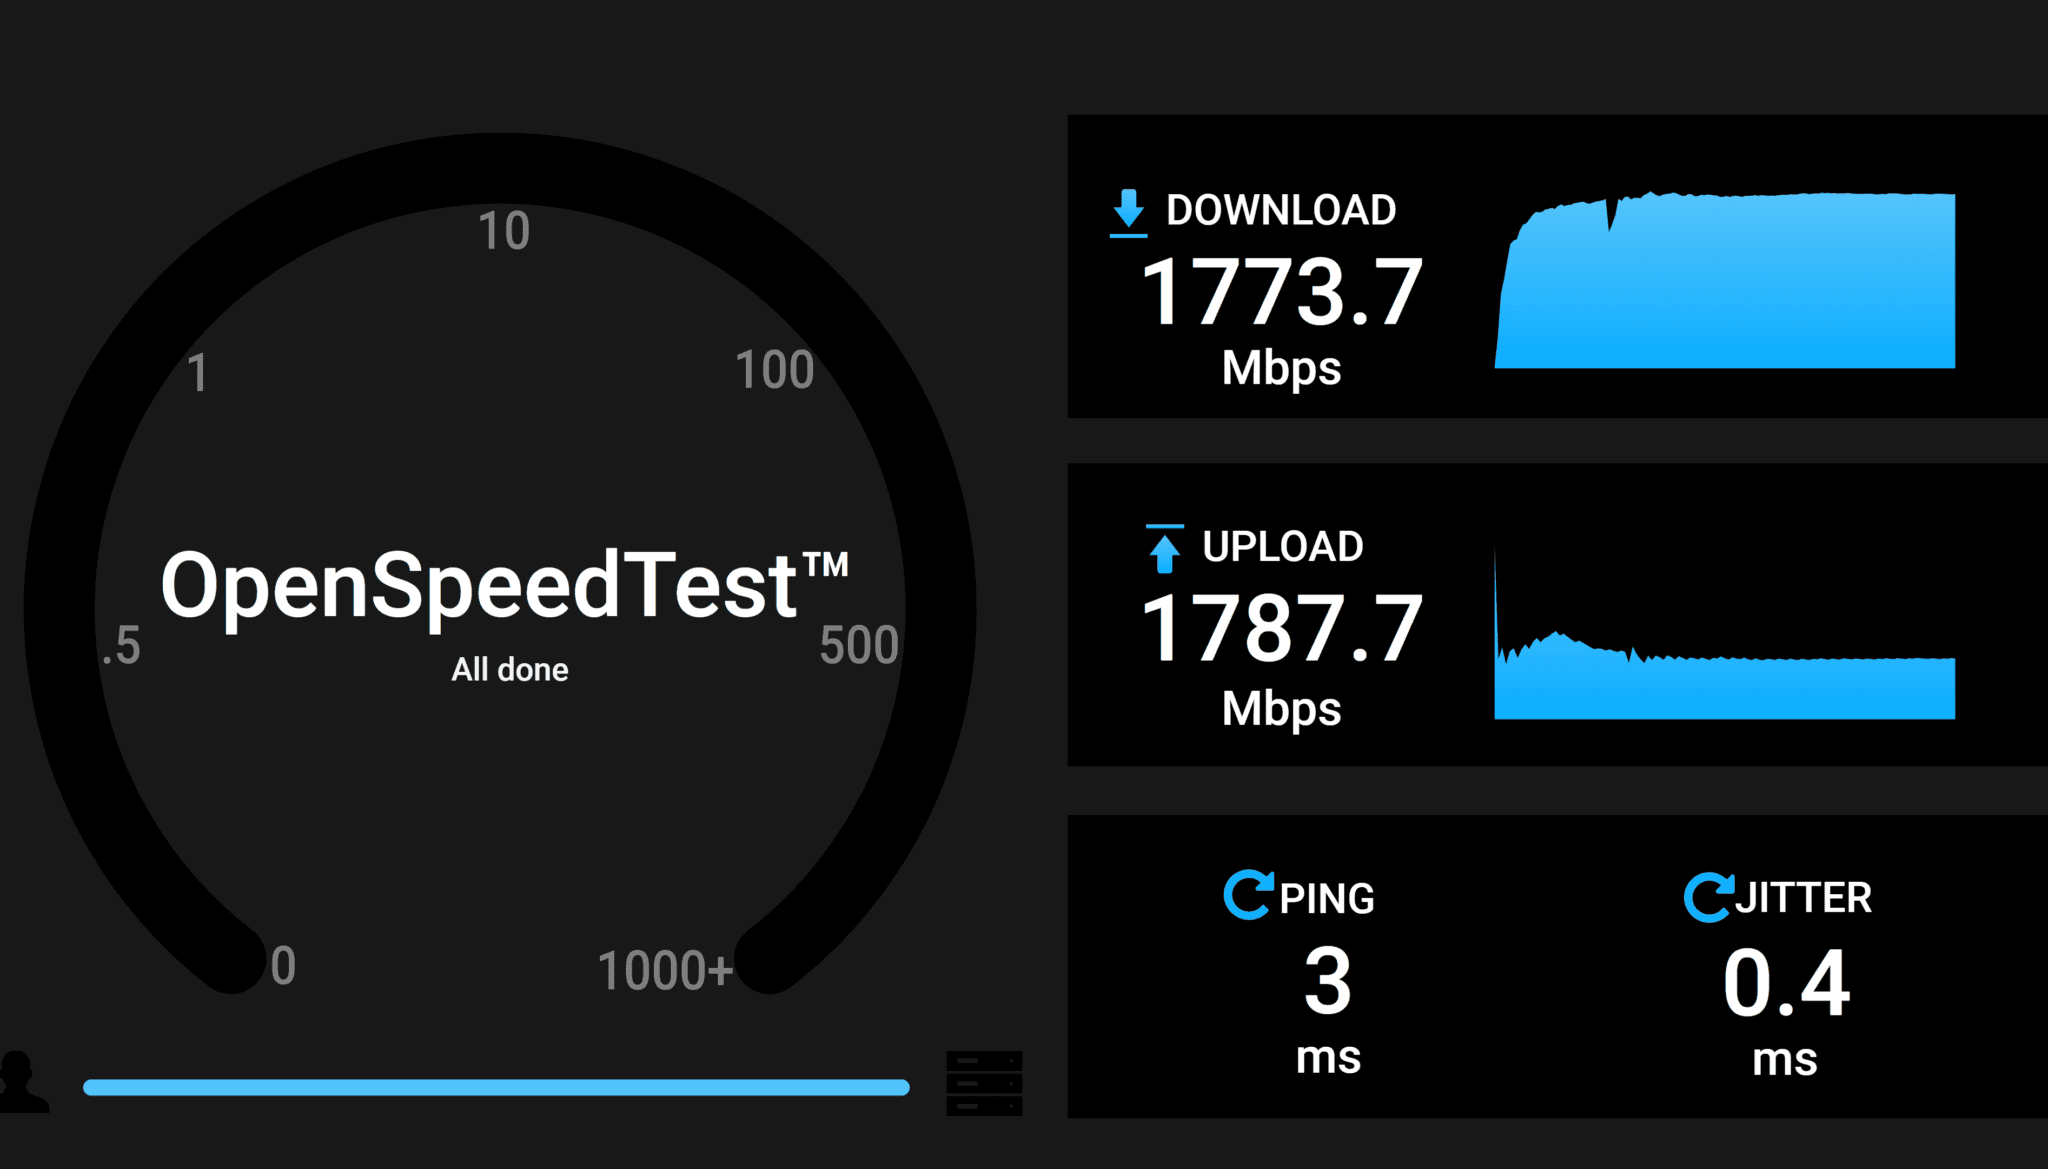
Task: Select the 1773.7 download speed value
Action: click(1282, 292)
